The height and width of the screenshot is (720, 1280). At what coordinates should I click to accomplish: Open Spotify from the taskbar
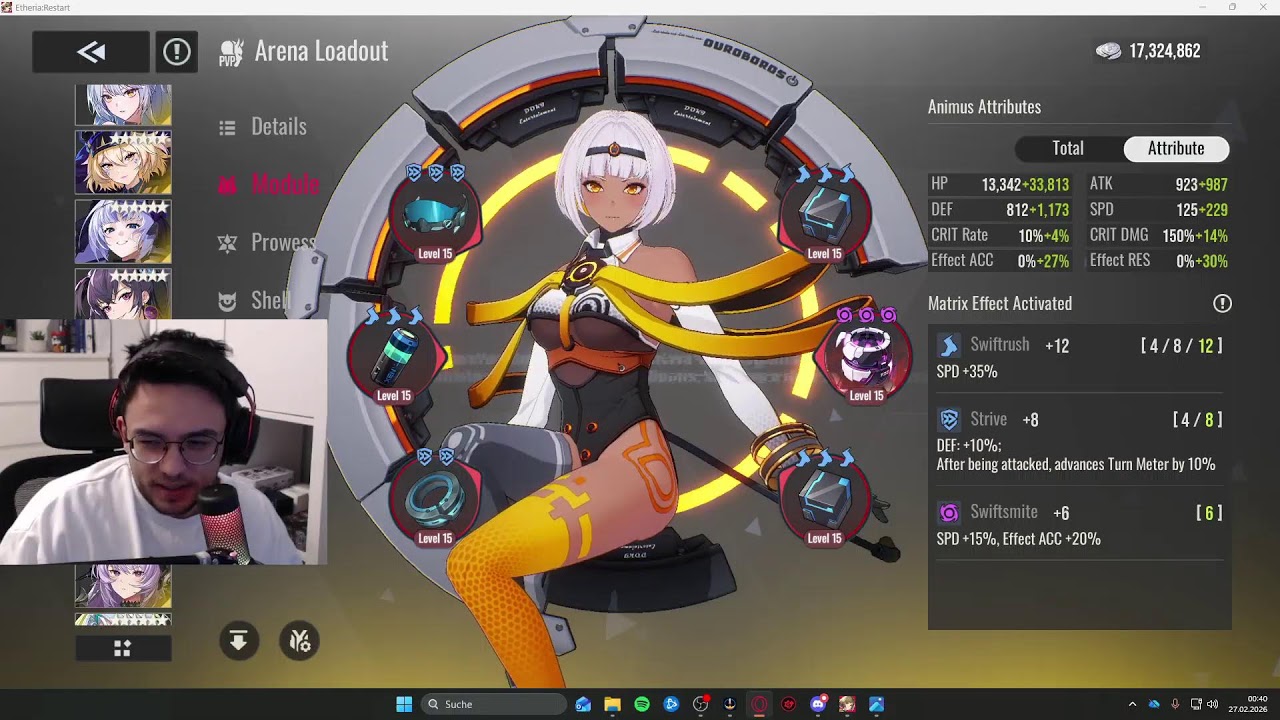tap(642, 704)
